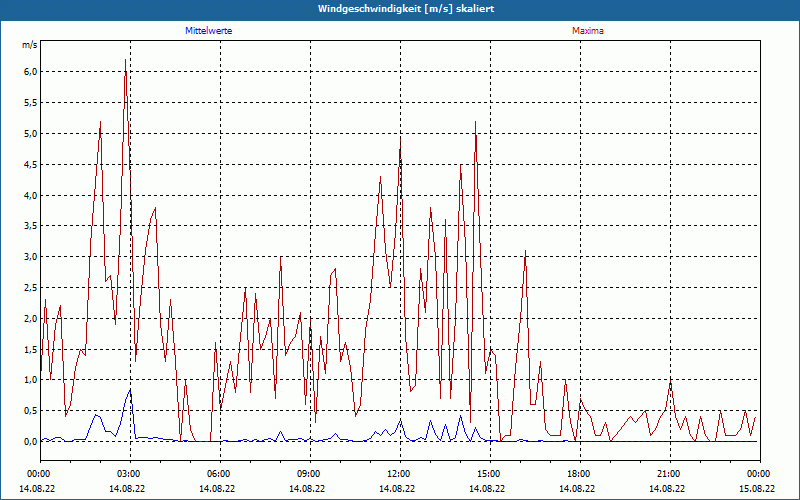
Task: Click the 21:00 time axis label
Action: pyautogui.click(x=667, y=474)
